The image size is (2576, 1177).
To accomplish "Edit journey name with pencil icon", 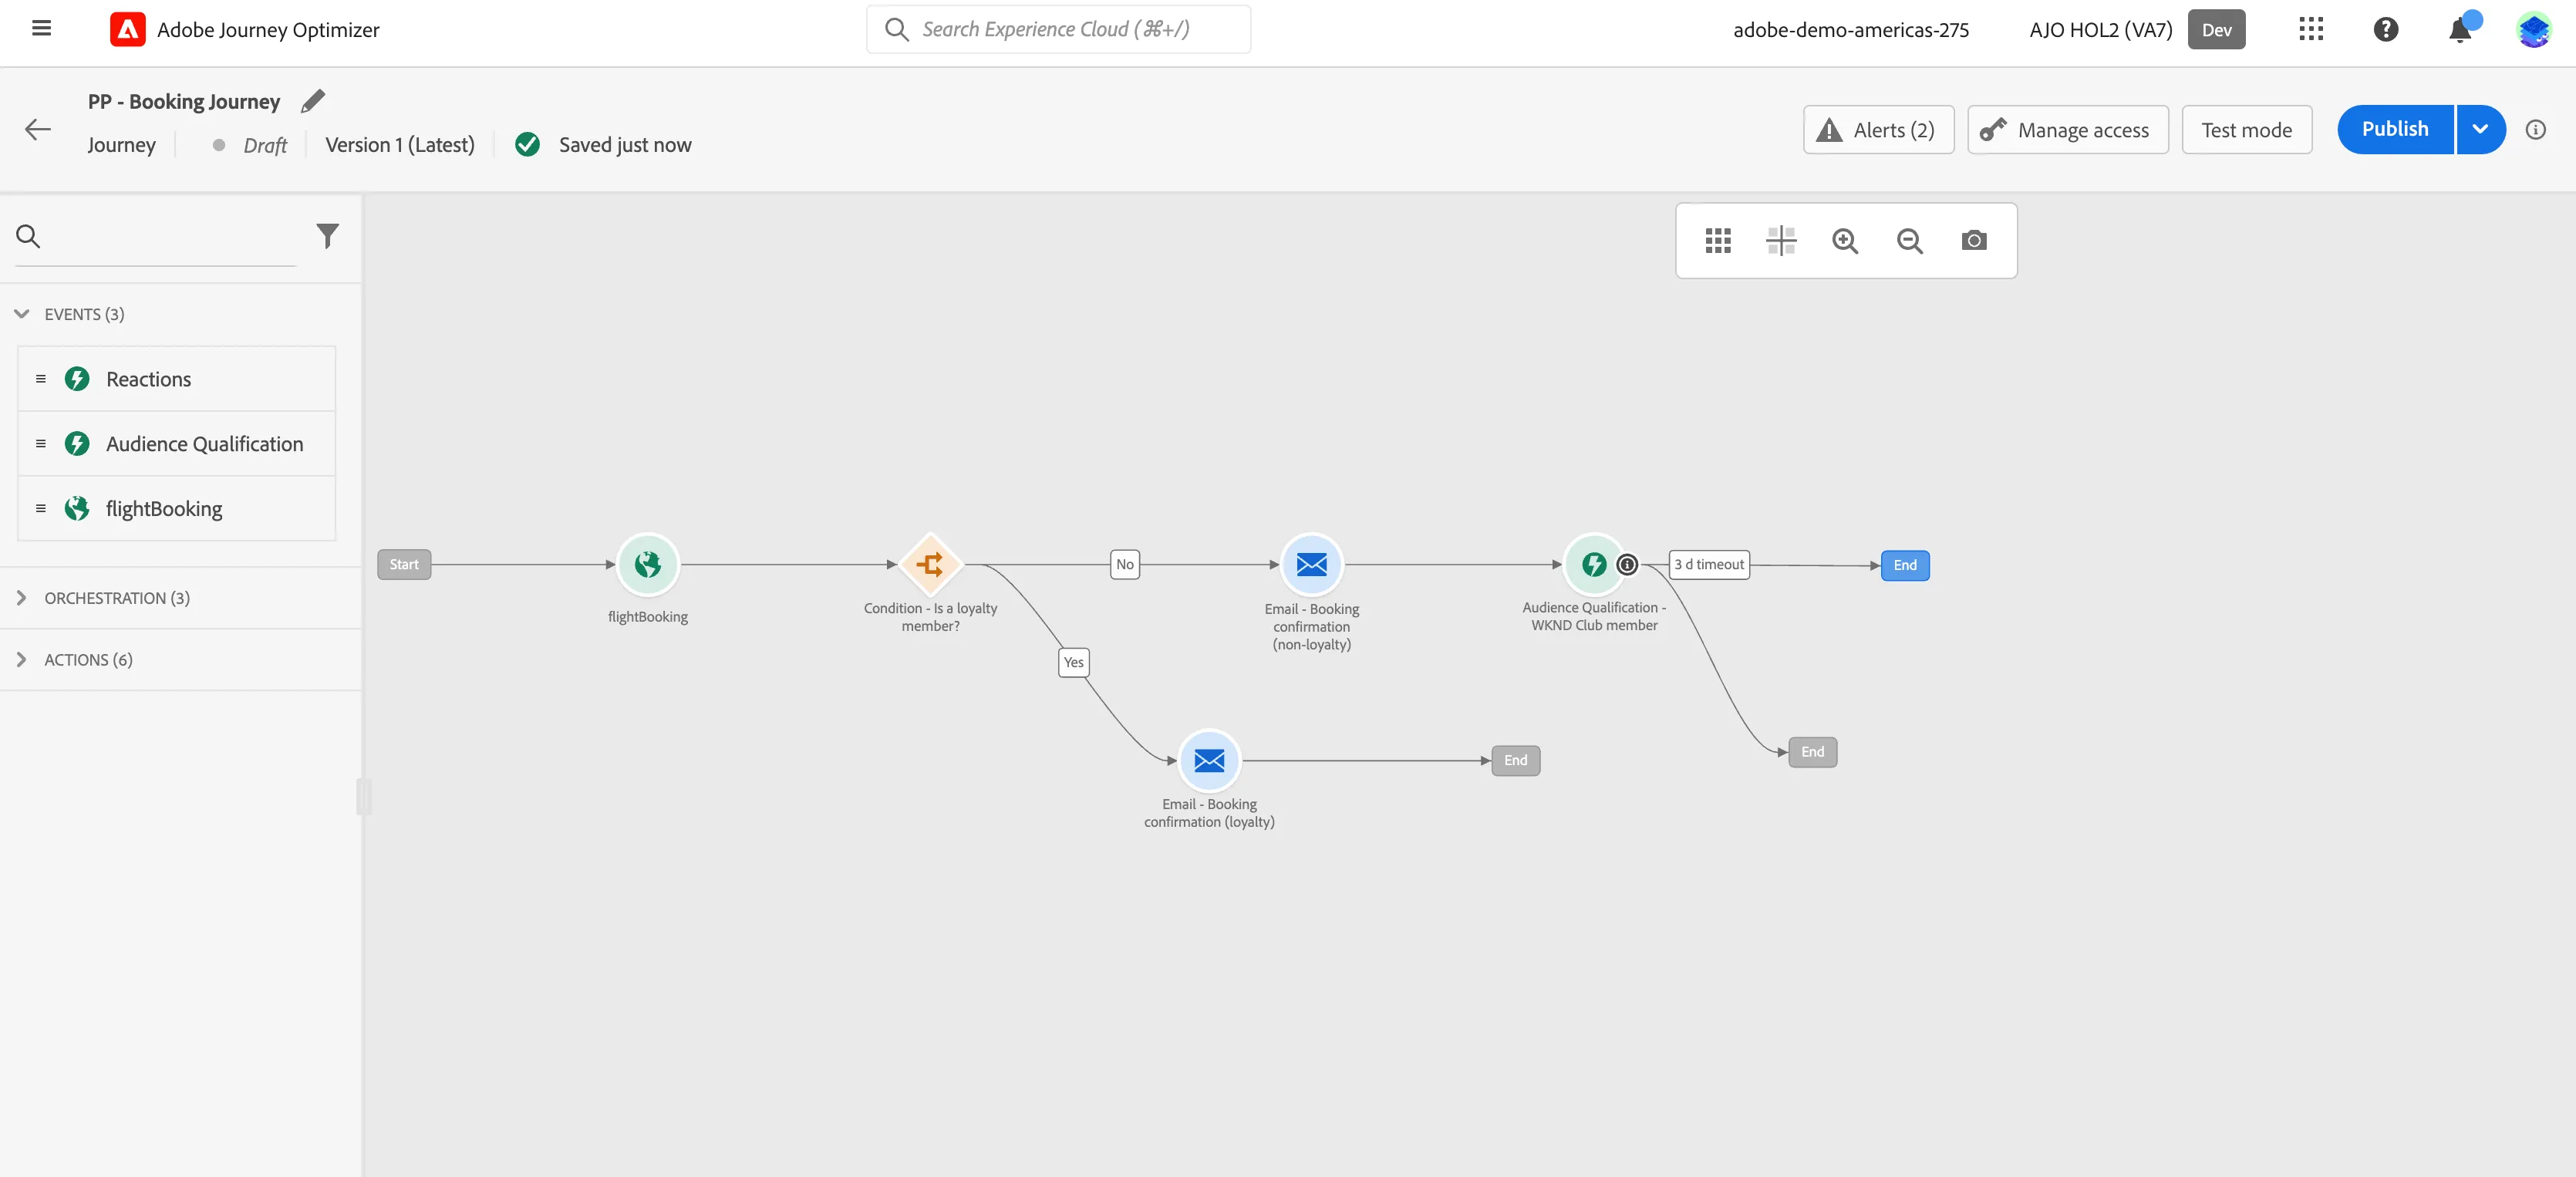I will pyautogui.click(x=313, y=101).
